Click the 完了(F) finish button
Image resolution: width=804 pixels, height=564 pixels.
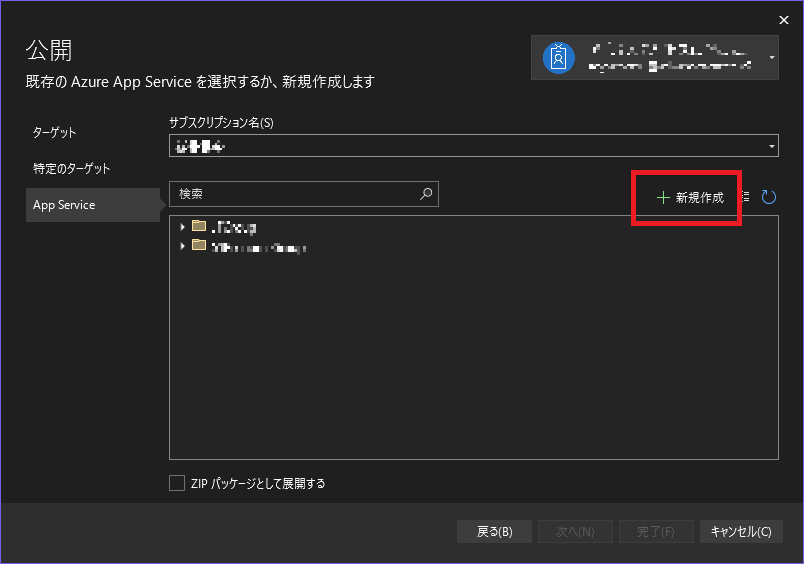(x=656, y=532)
